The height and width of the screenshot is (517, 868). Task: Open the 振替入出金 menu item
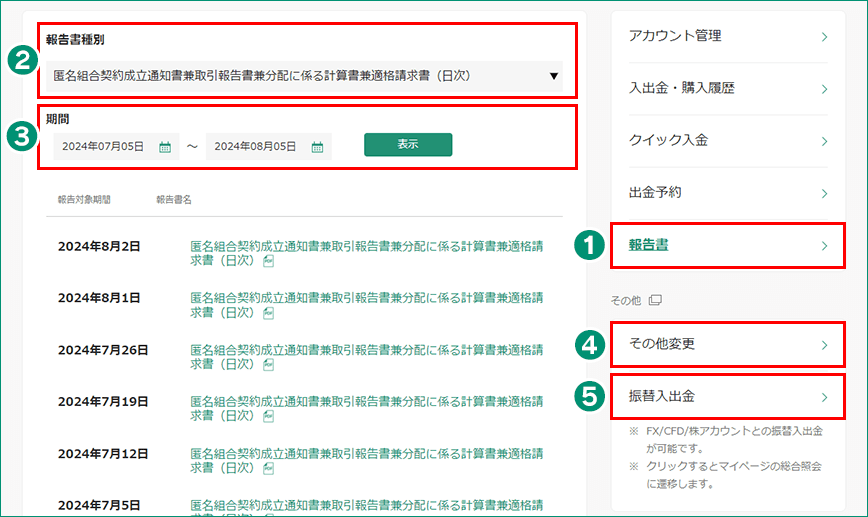click(x=728, y=396)
